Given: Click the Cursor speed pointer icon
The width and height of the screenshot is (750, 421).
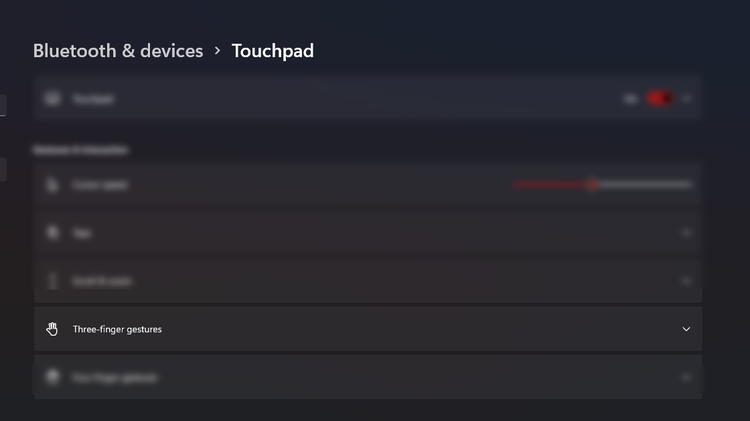Looking at the screenshot, I should click(x=53, y=185).
